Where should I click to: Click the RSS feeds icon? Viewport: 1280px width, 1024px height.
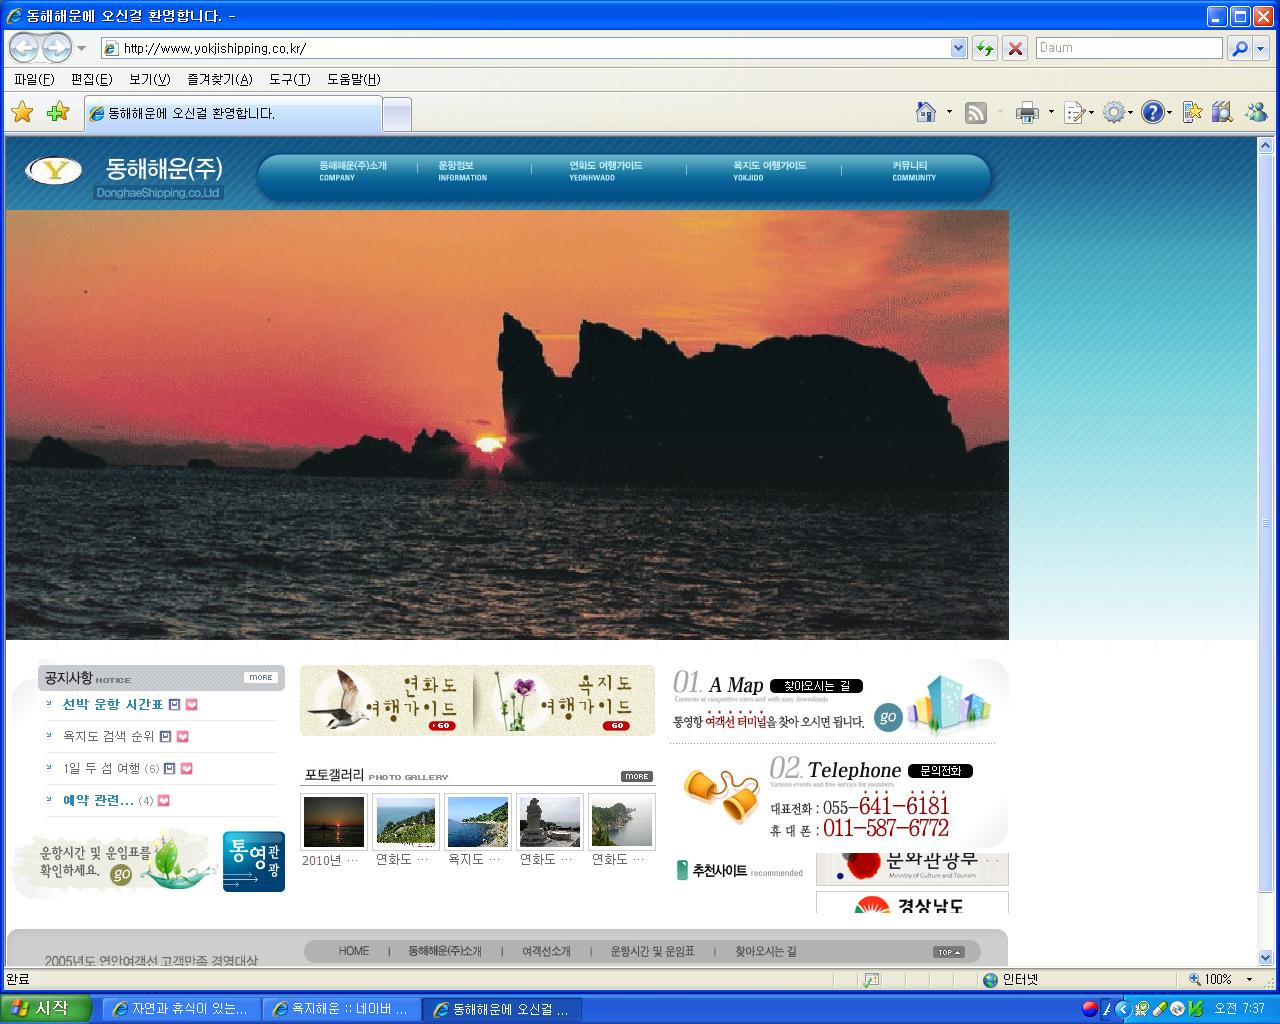(x=975, y=113)
